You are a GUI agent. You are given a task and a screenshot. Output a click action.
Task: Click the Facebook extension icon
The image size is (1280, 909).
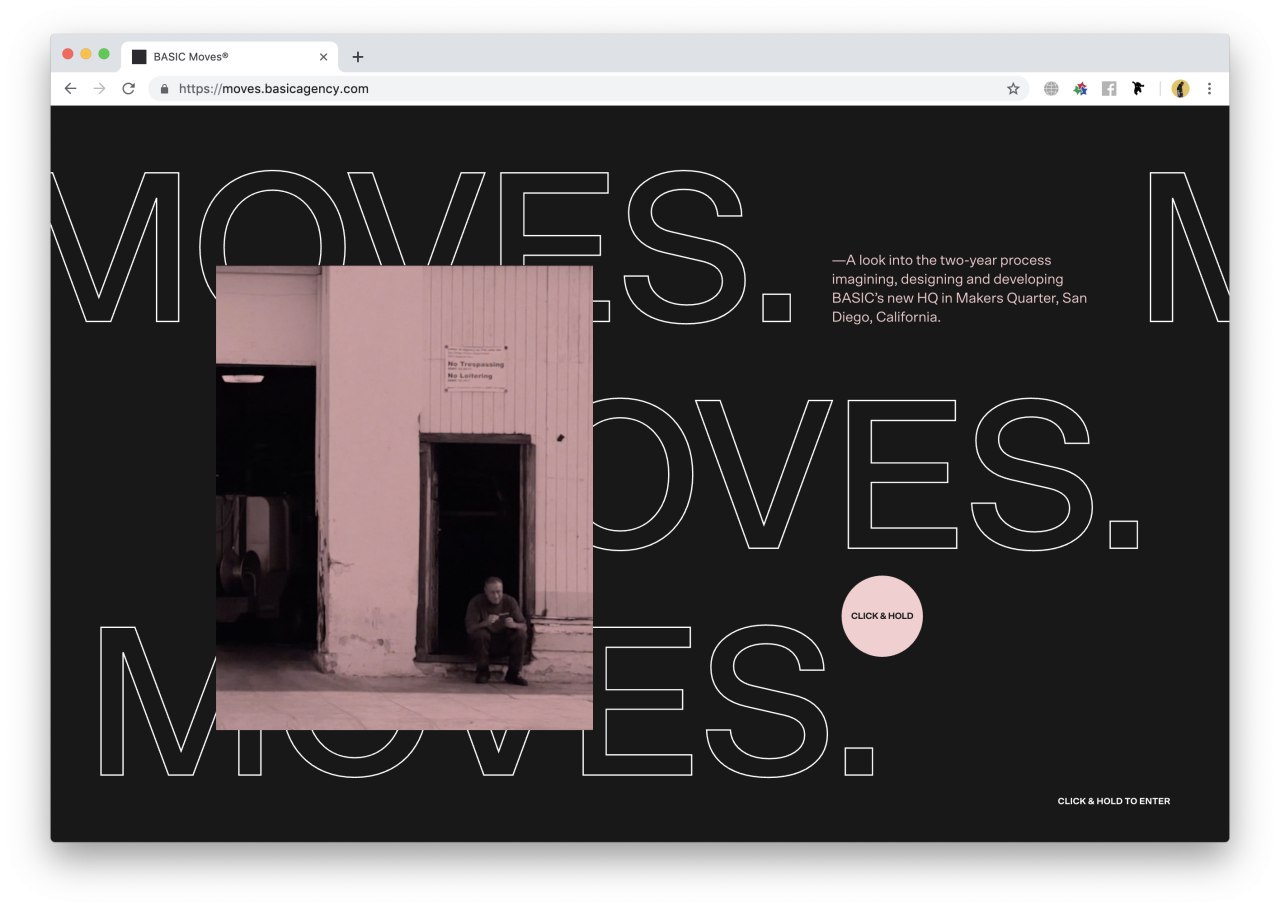tap(1109, 89)
